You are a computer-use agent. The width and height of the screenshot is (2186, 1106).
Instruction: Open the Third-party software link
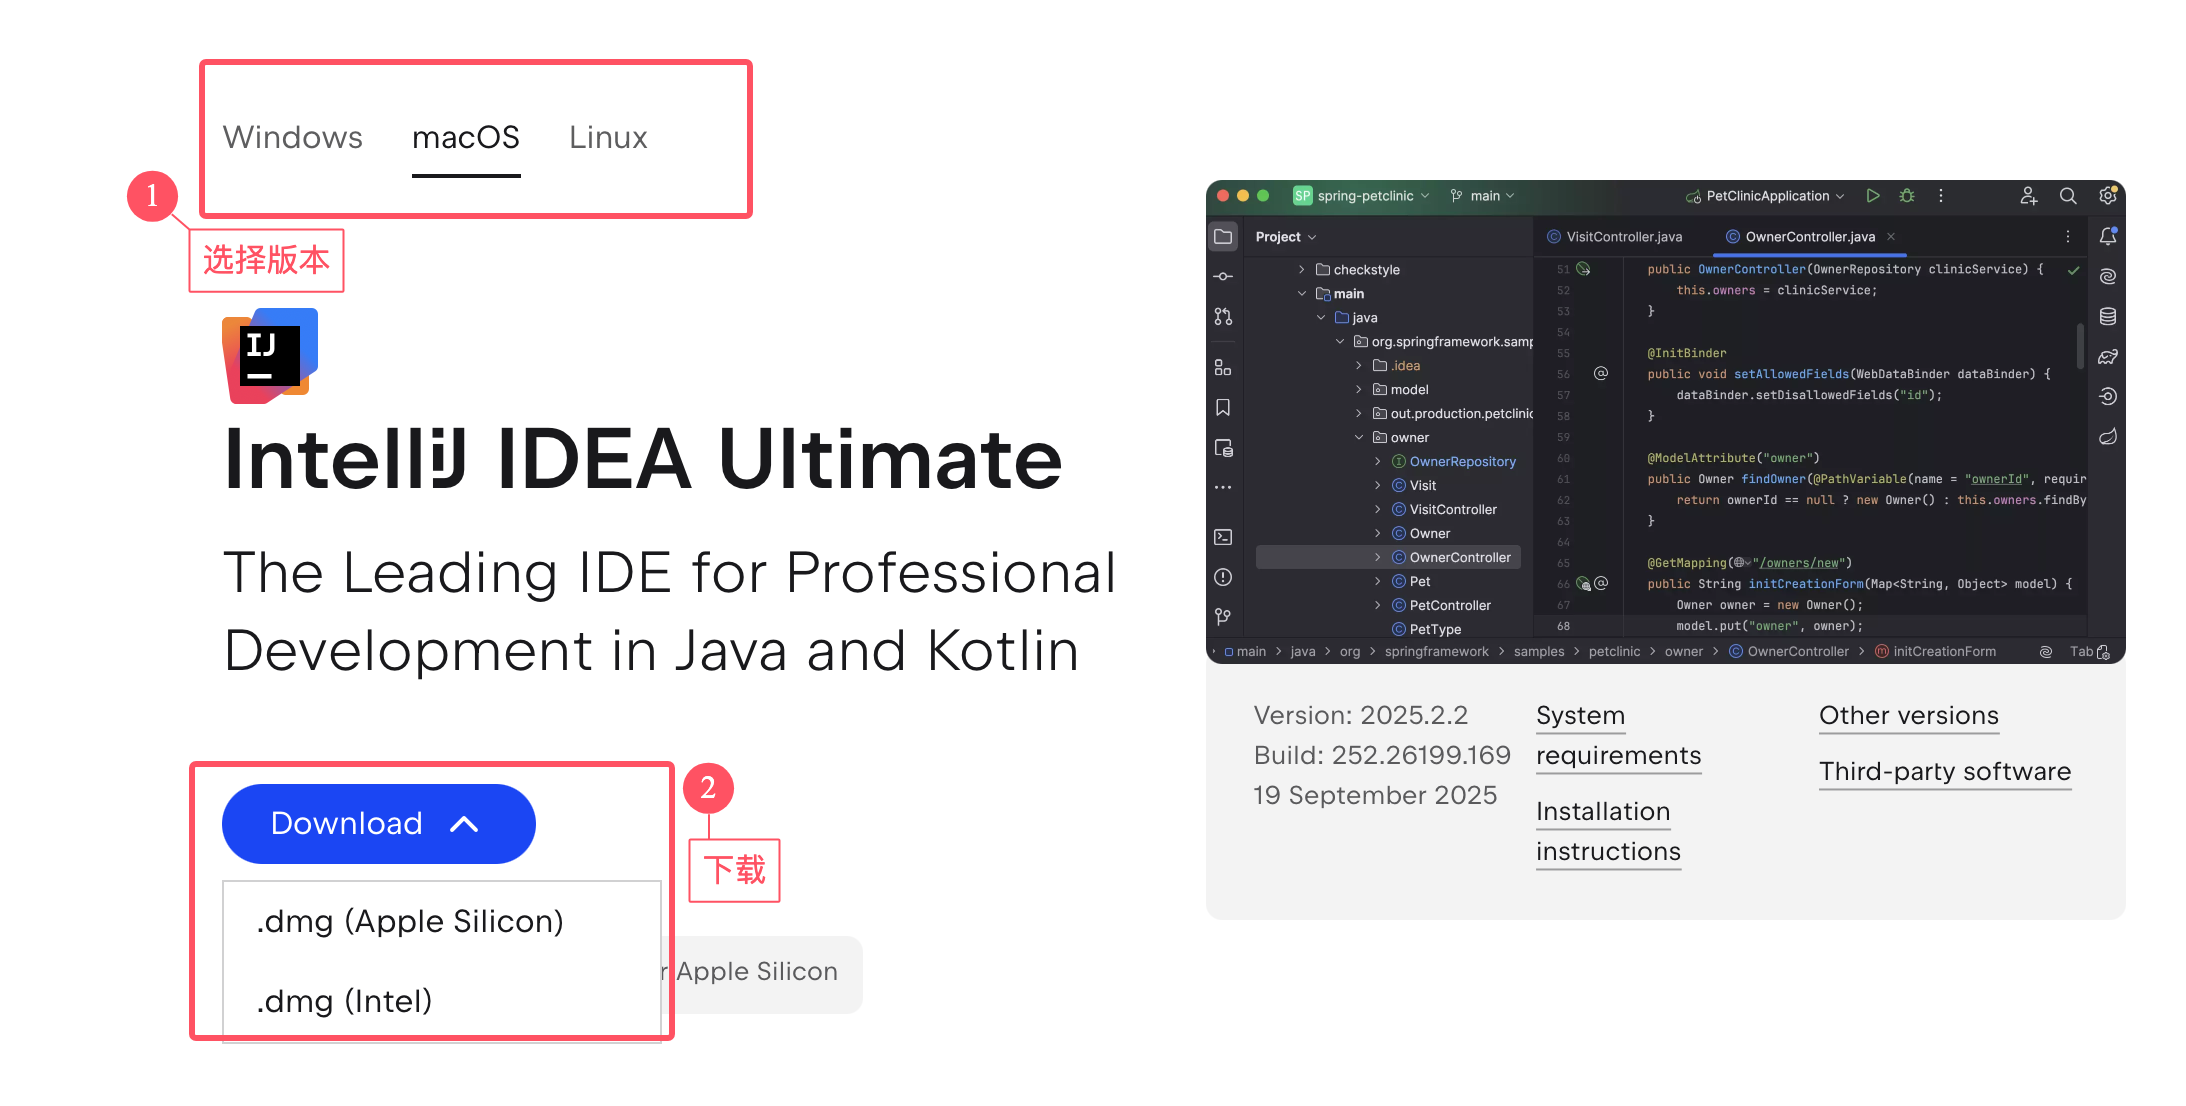pos(1945,772)
